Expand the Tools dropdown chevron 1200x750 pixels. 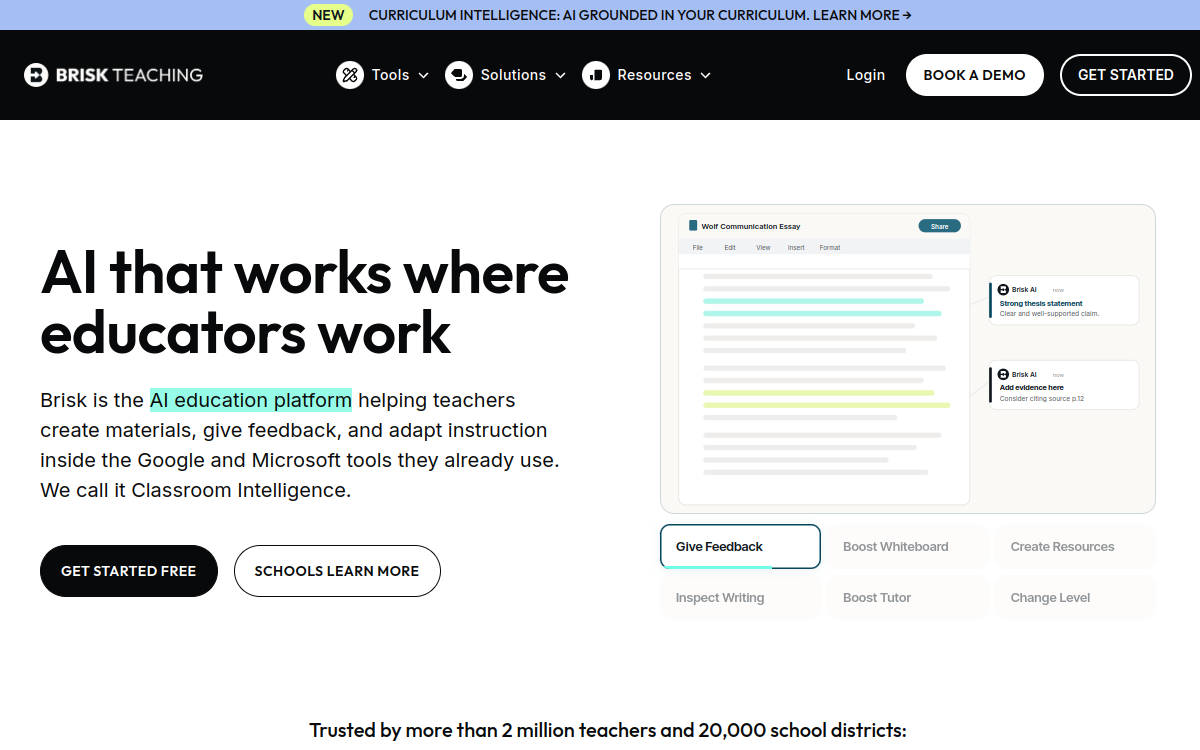coord(423,75)
